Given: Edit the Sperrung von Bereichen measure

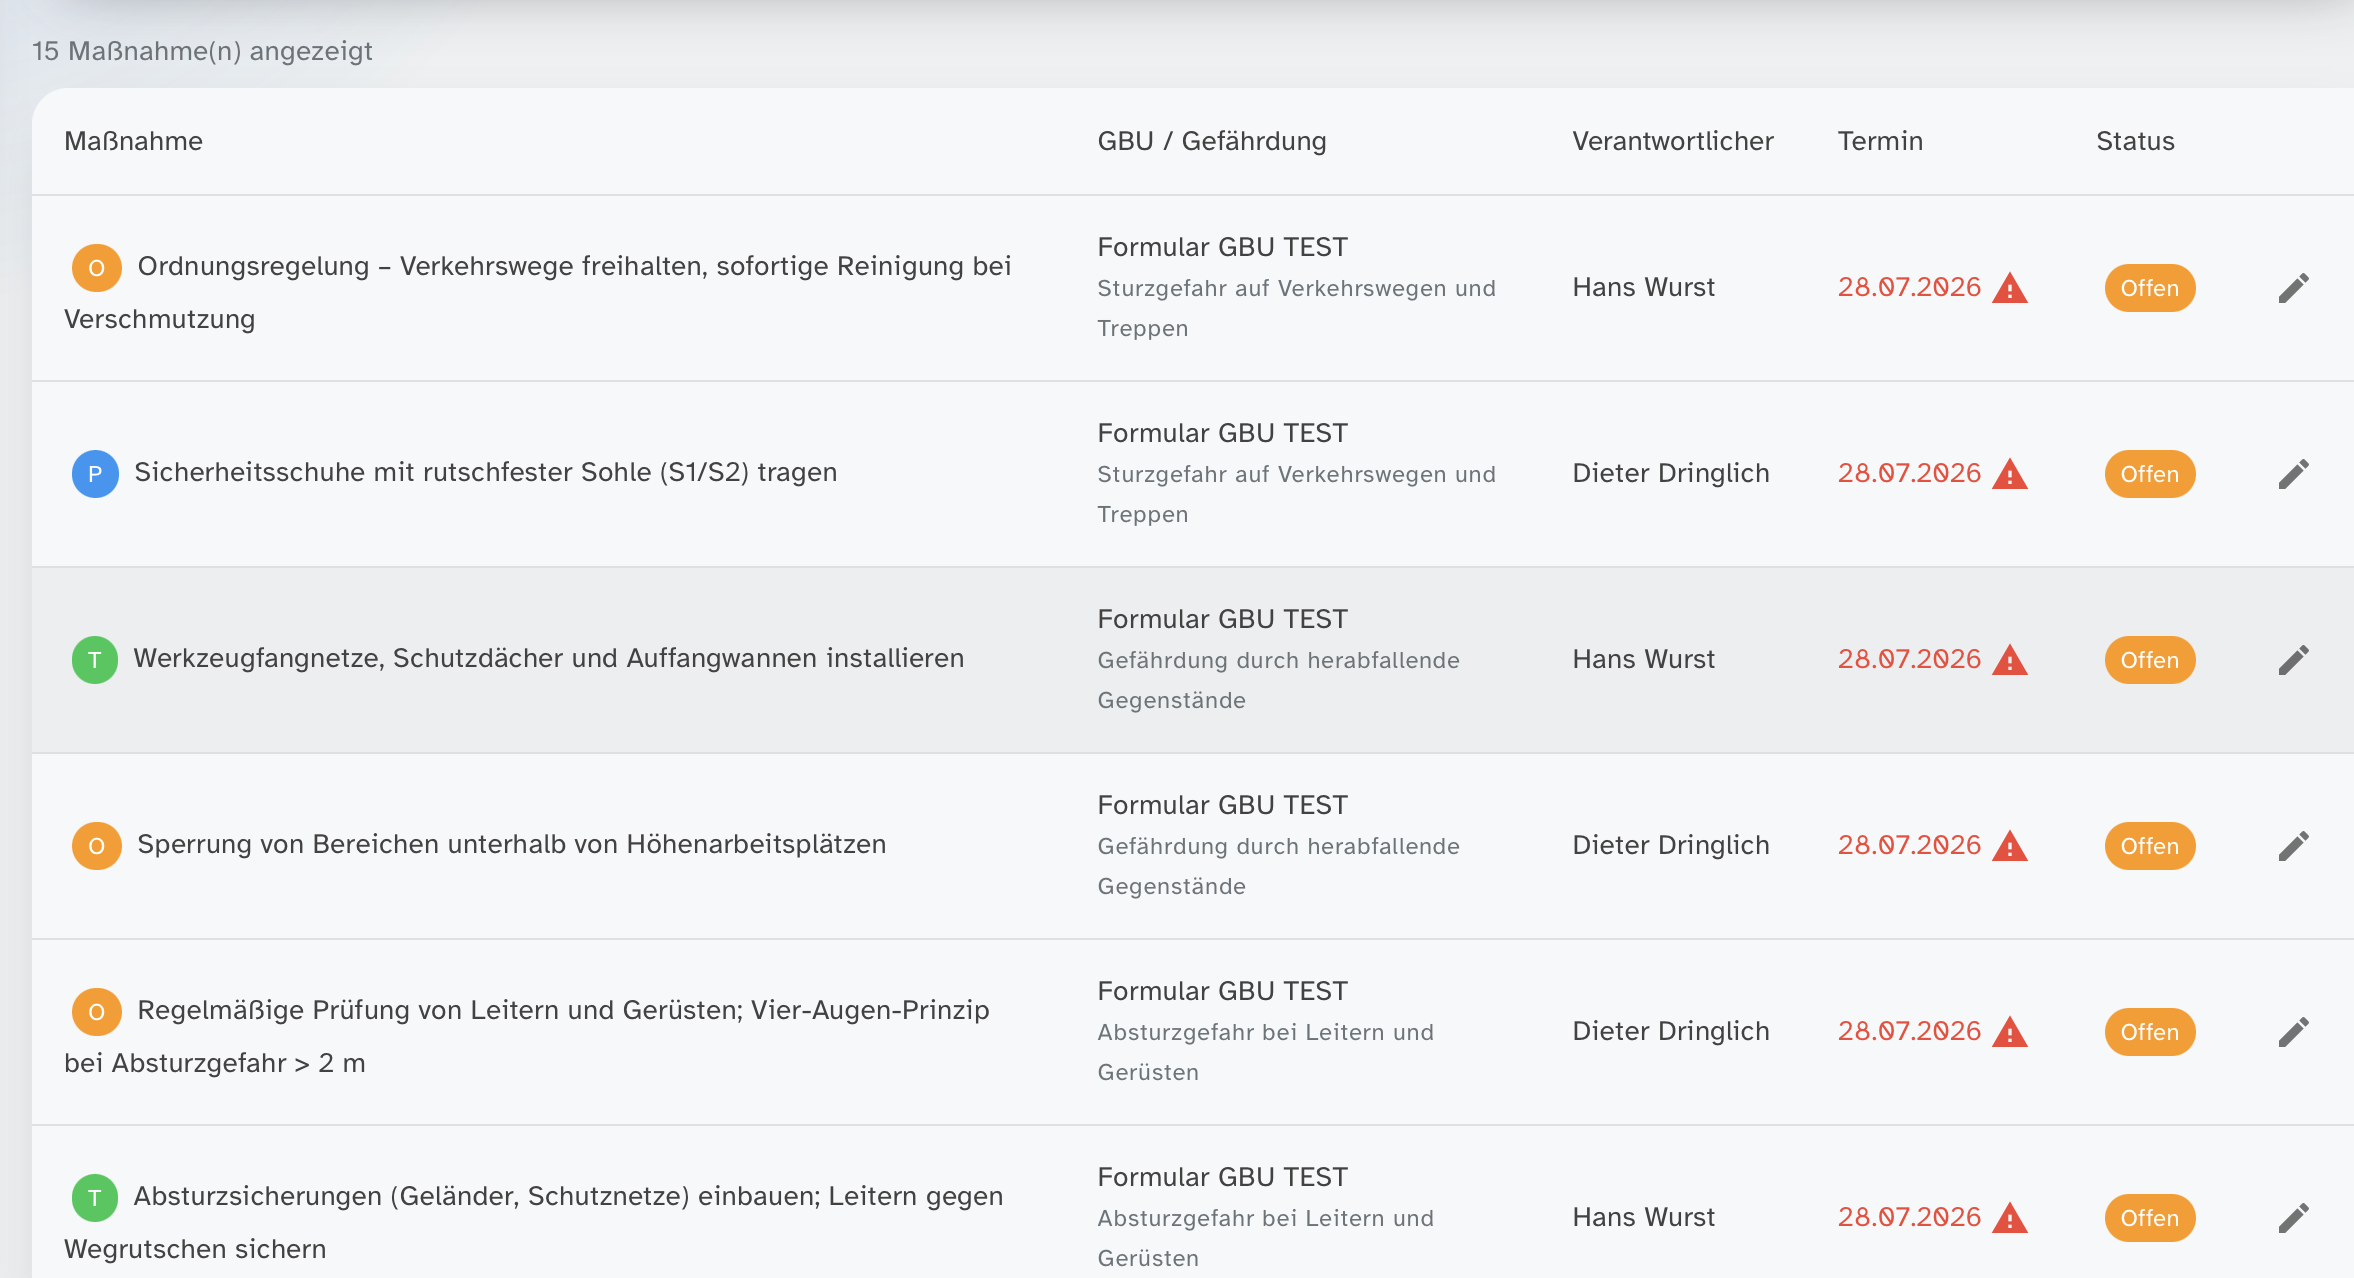Looking at the screenshot, I should tap(2293, 846).
